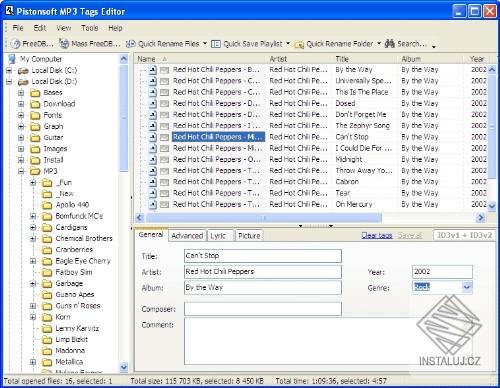Click into the Year field
The image size is (500, 388).
[442, 272]
